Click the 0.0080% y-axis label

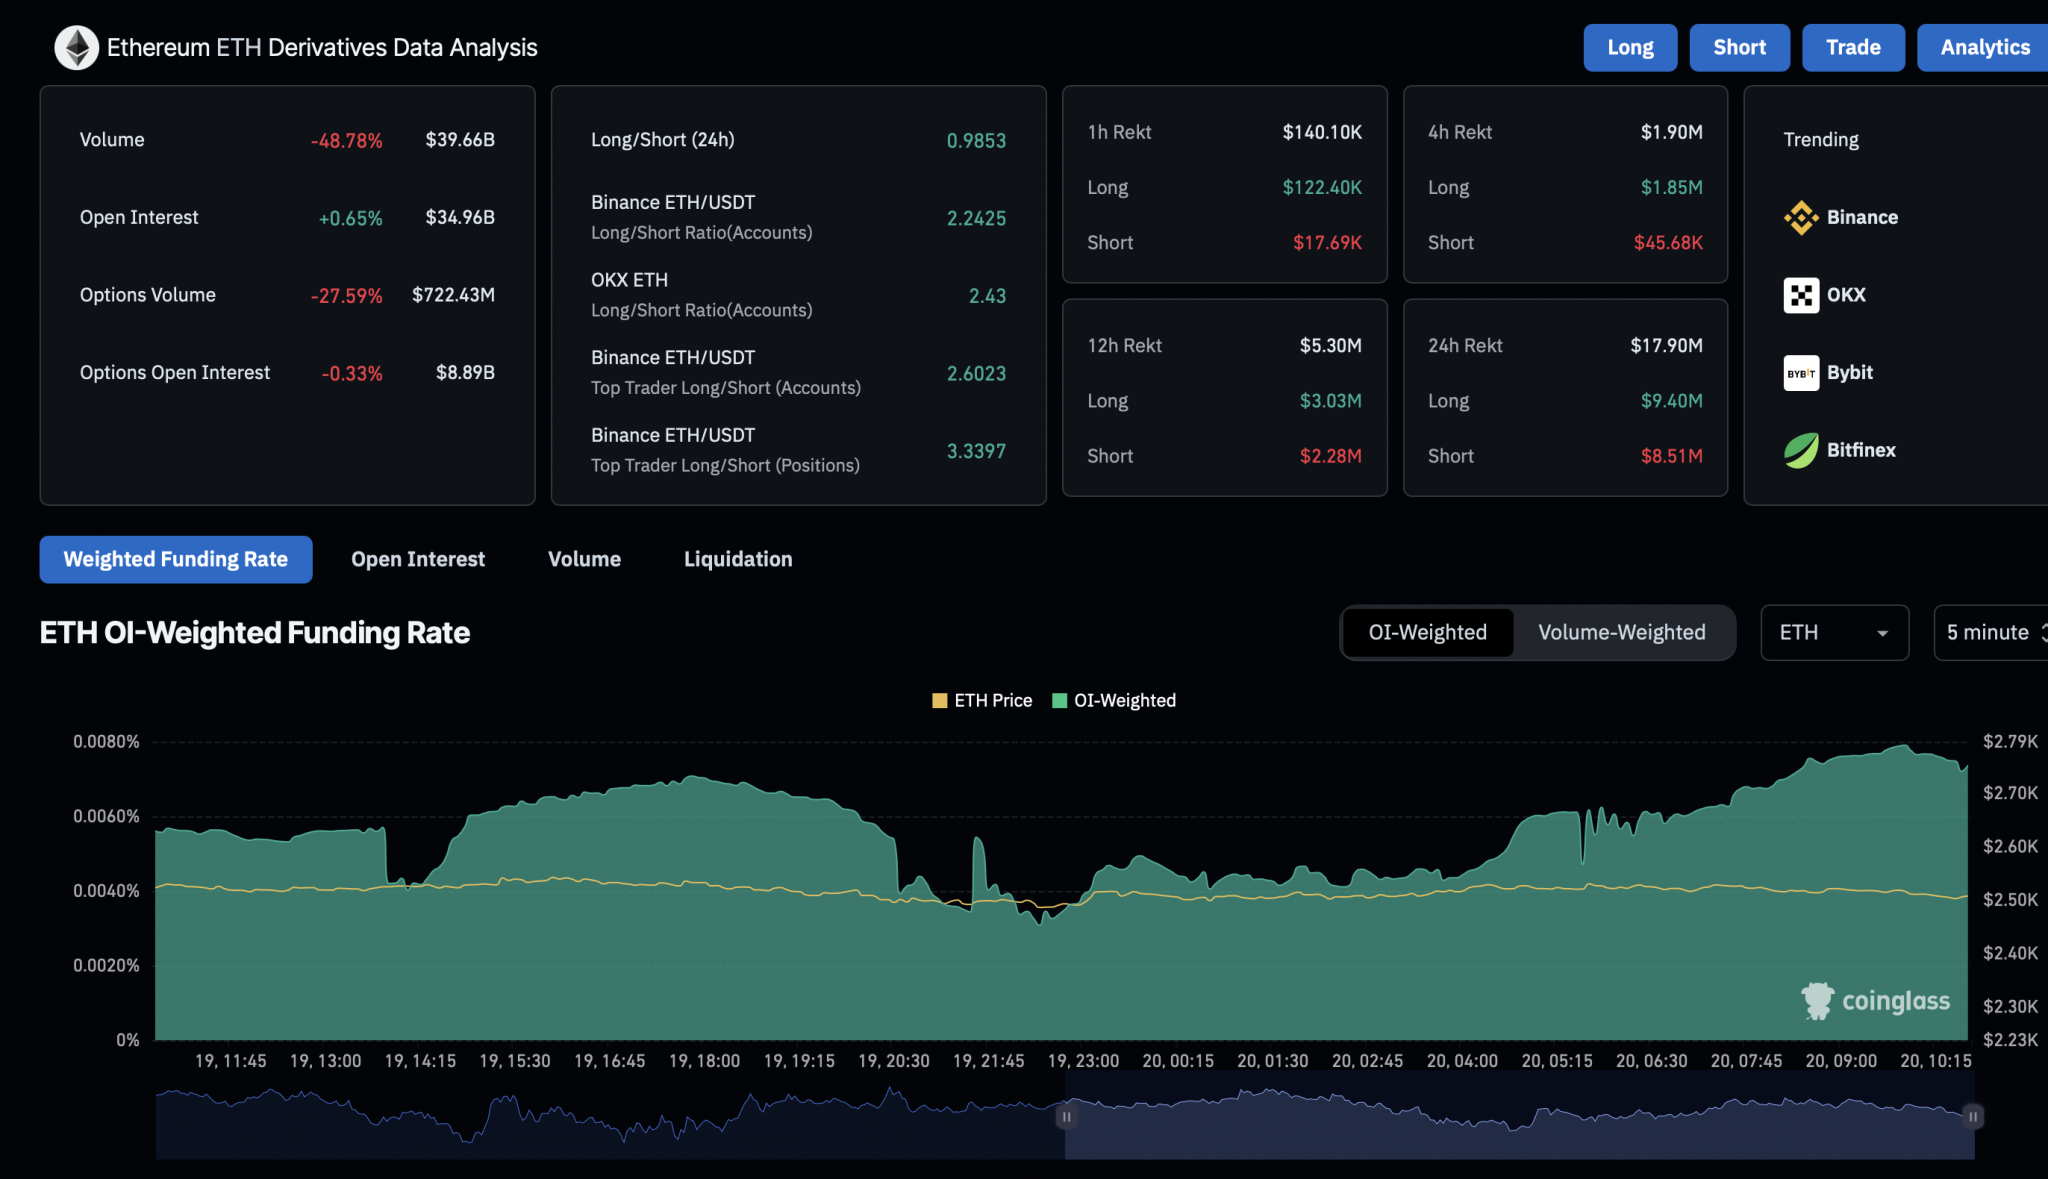pos(106,741)
